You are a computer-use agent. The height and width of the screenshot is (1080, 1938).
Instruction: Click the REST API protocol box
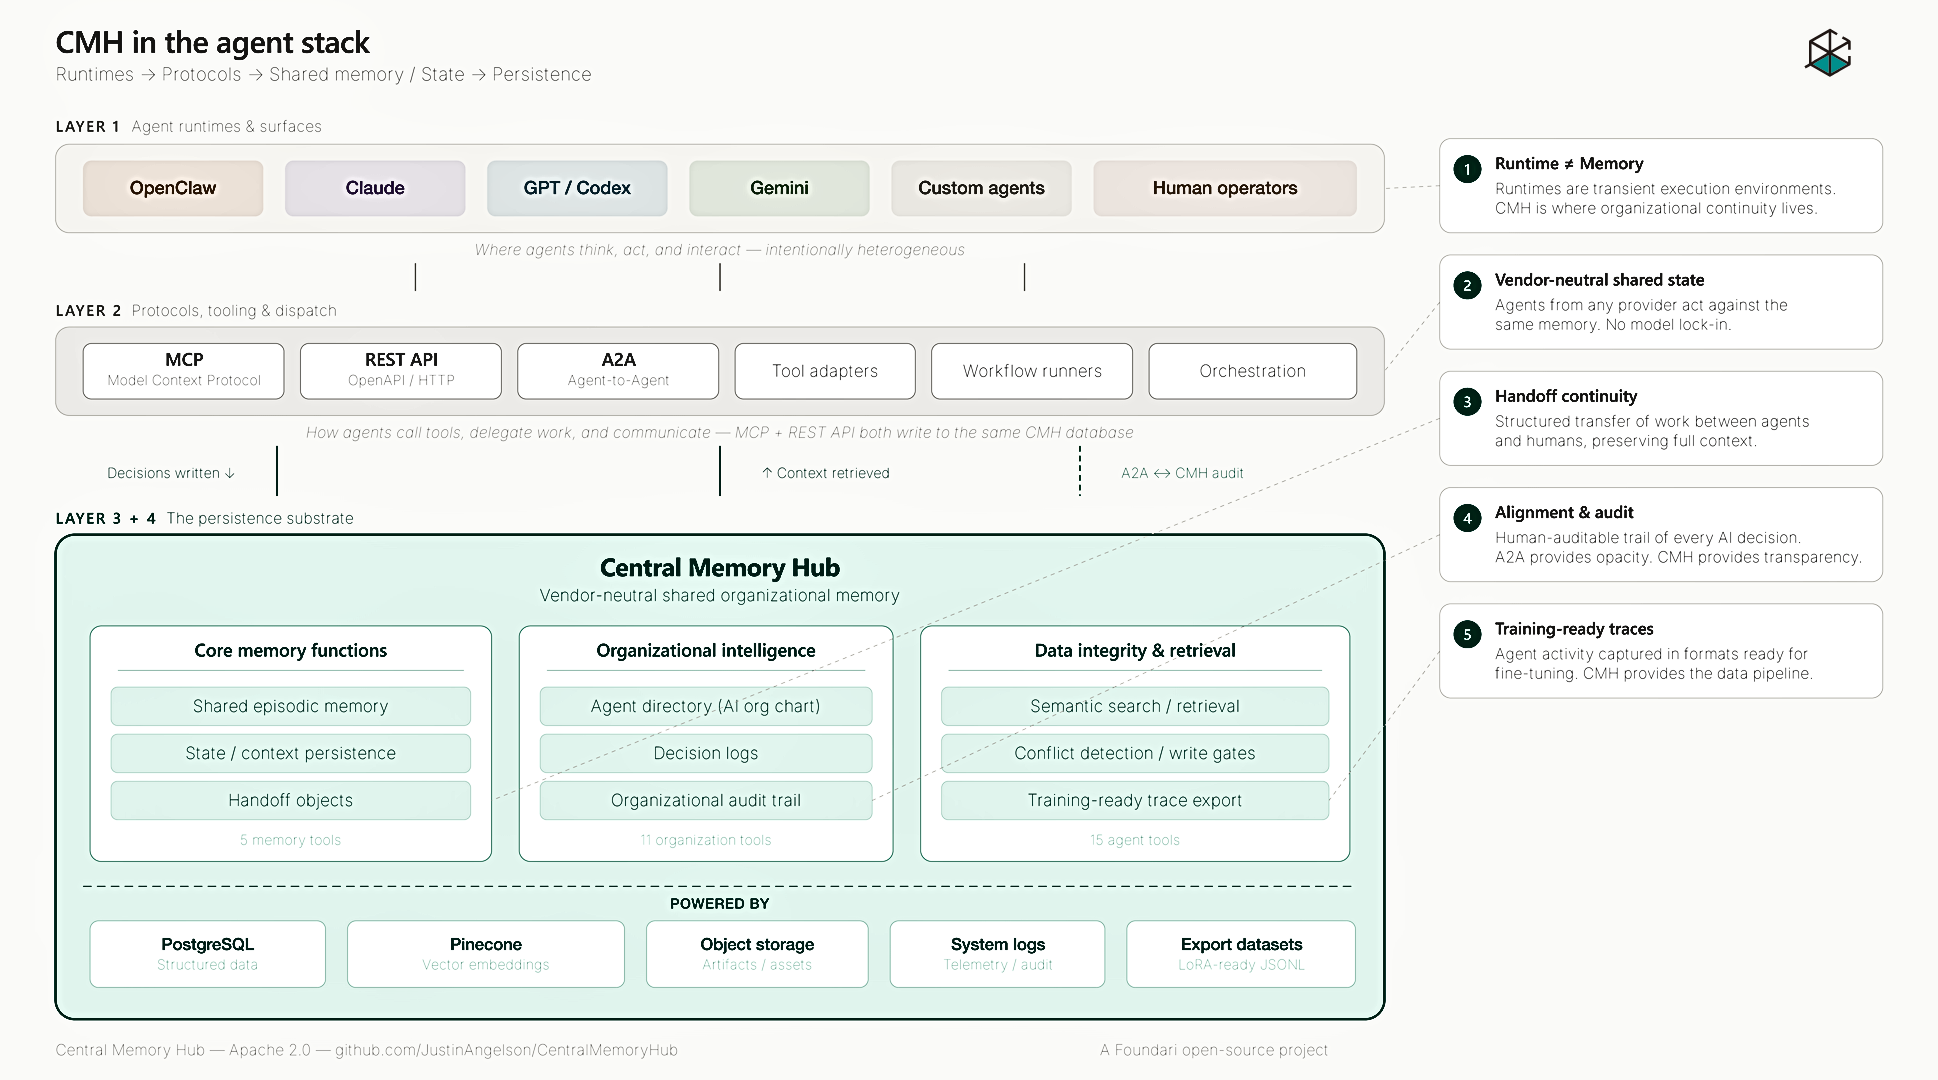point(401,371)
